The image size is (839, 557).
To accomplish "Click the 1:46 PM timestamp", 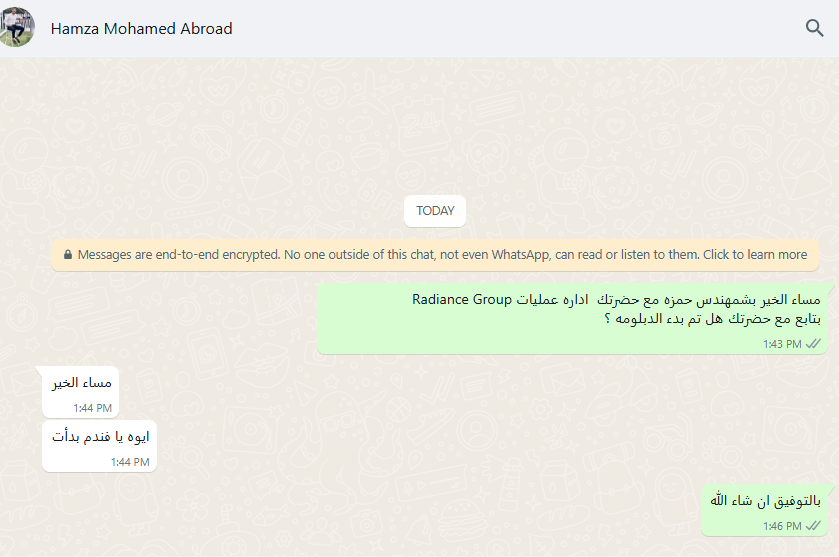I will click(782, 527).
